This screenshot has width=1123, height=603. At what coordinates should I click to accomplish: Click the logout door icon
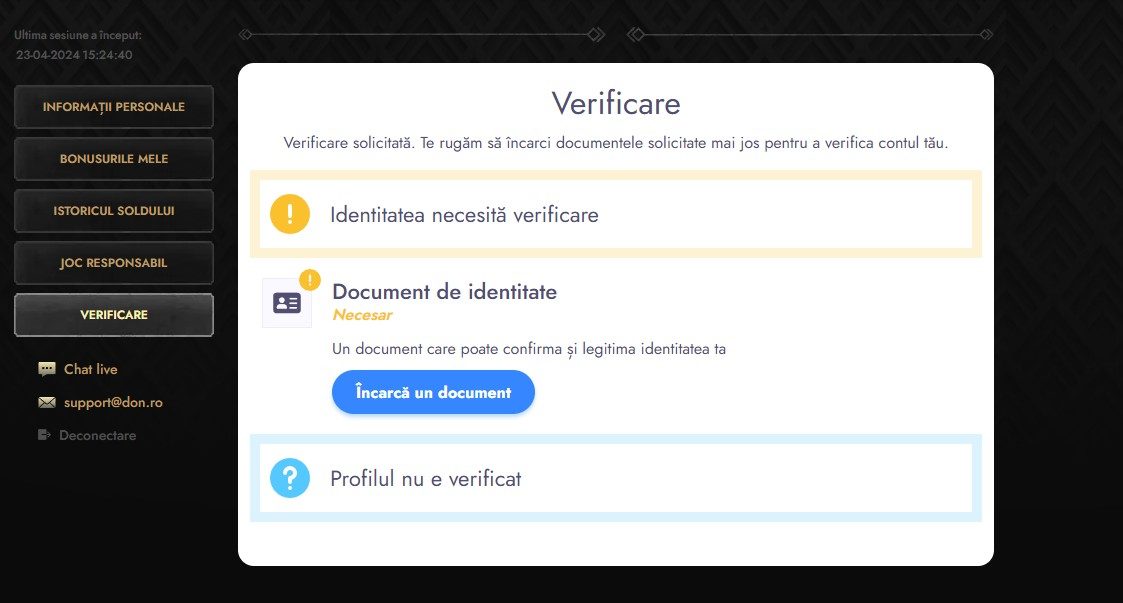coord(44,435)
